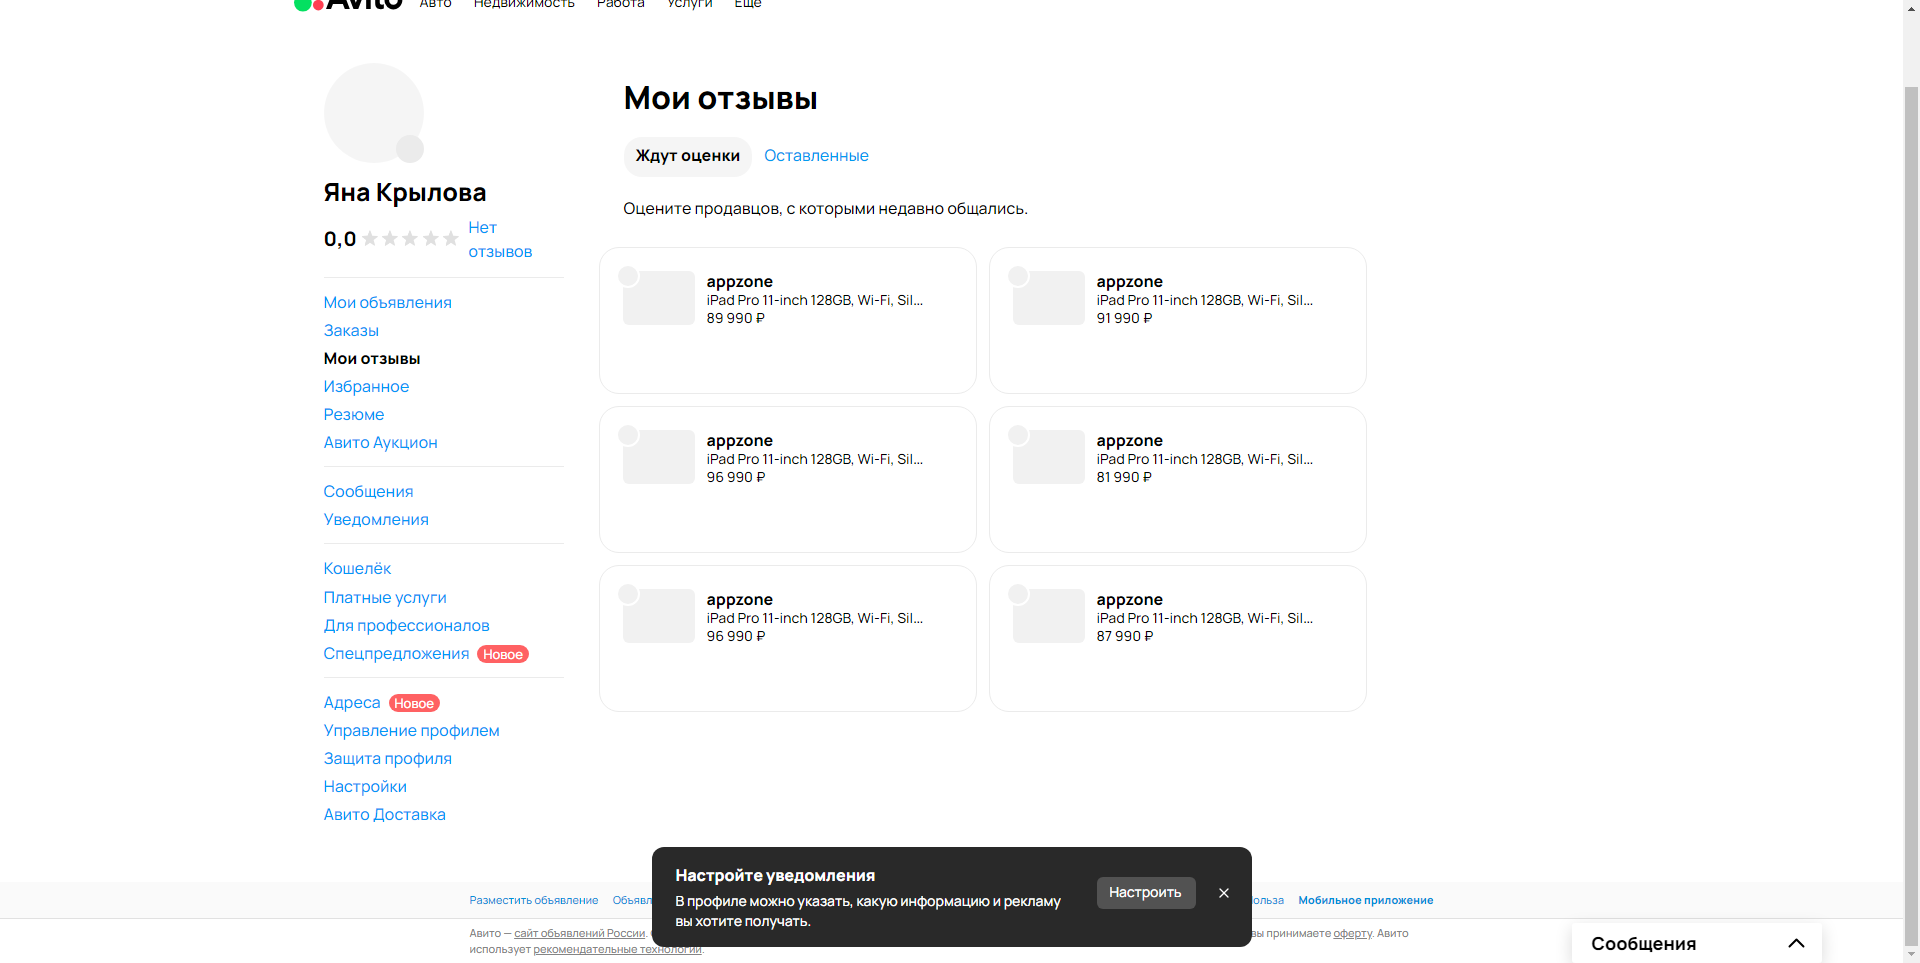
Task: Open Авито Доставка link
Action: 384,815
